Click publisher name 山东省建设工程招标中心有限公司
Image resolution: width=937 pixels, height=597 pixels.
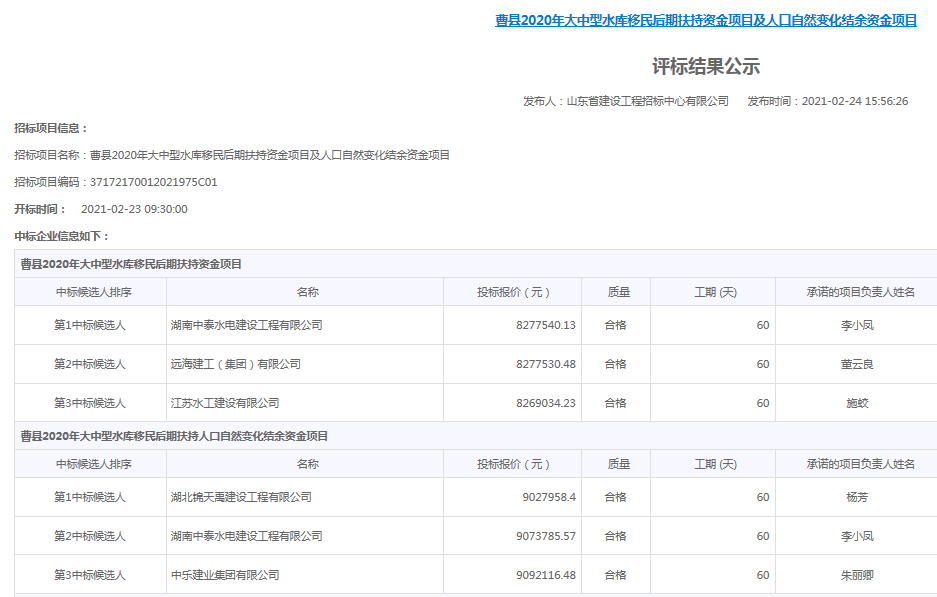pyautogui.click(x=647, y=101)
